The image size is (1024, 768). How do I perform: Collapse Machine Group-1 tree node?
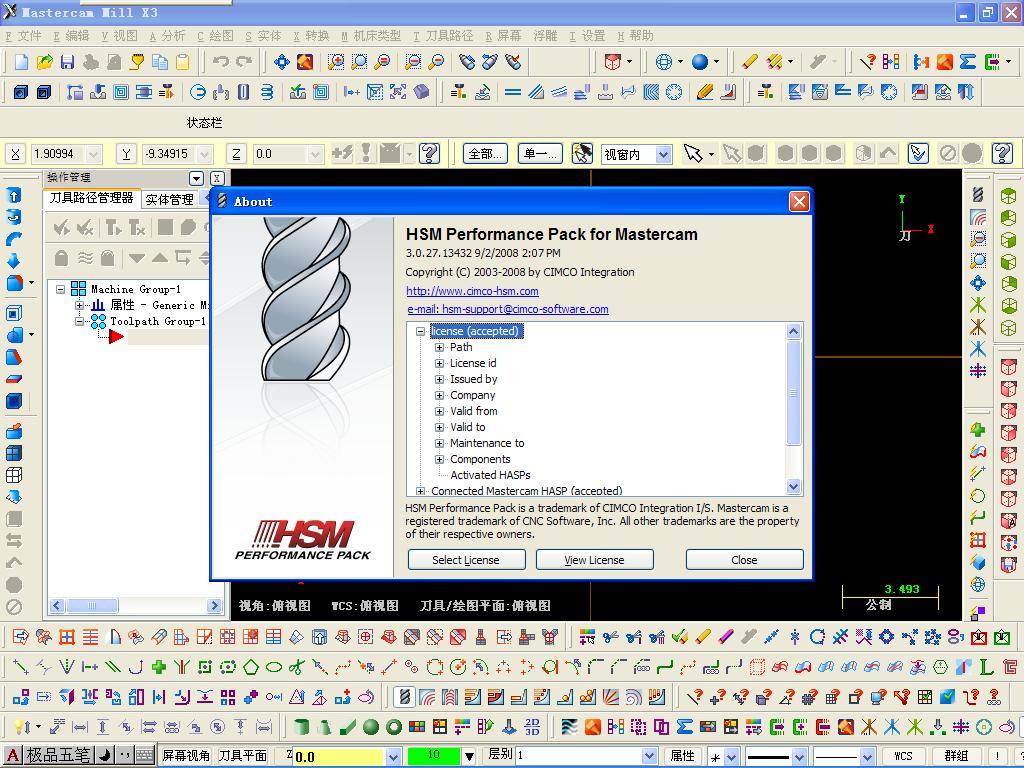point(61,289)
